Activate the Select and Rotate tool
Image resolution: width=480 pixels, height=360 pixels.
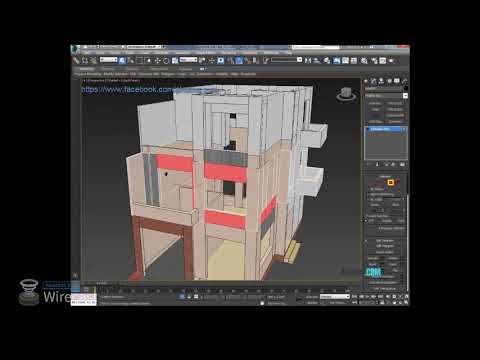click(x=166, y=60)
